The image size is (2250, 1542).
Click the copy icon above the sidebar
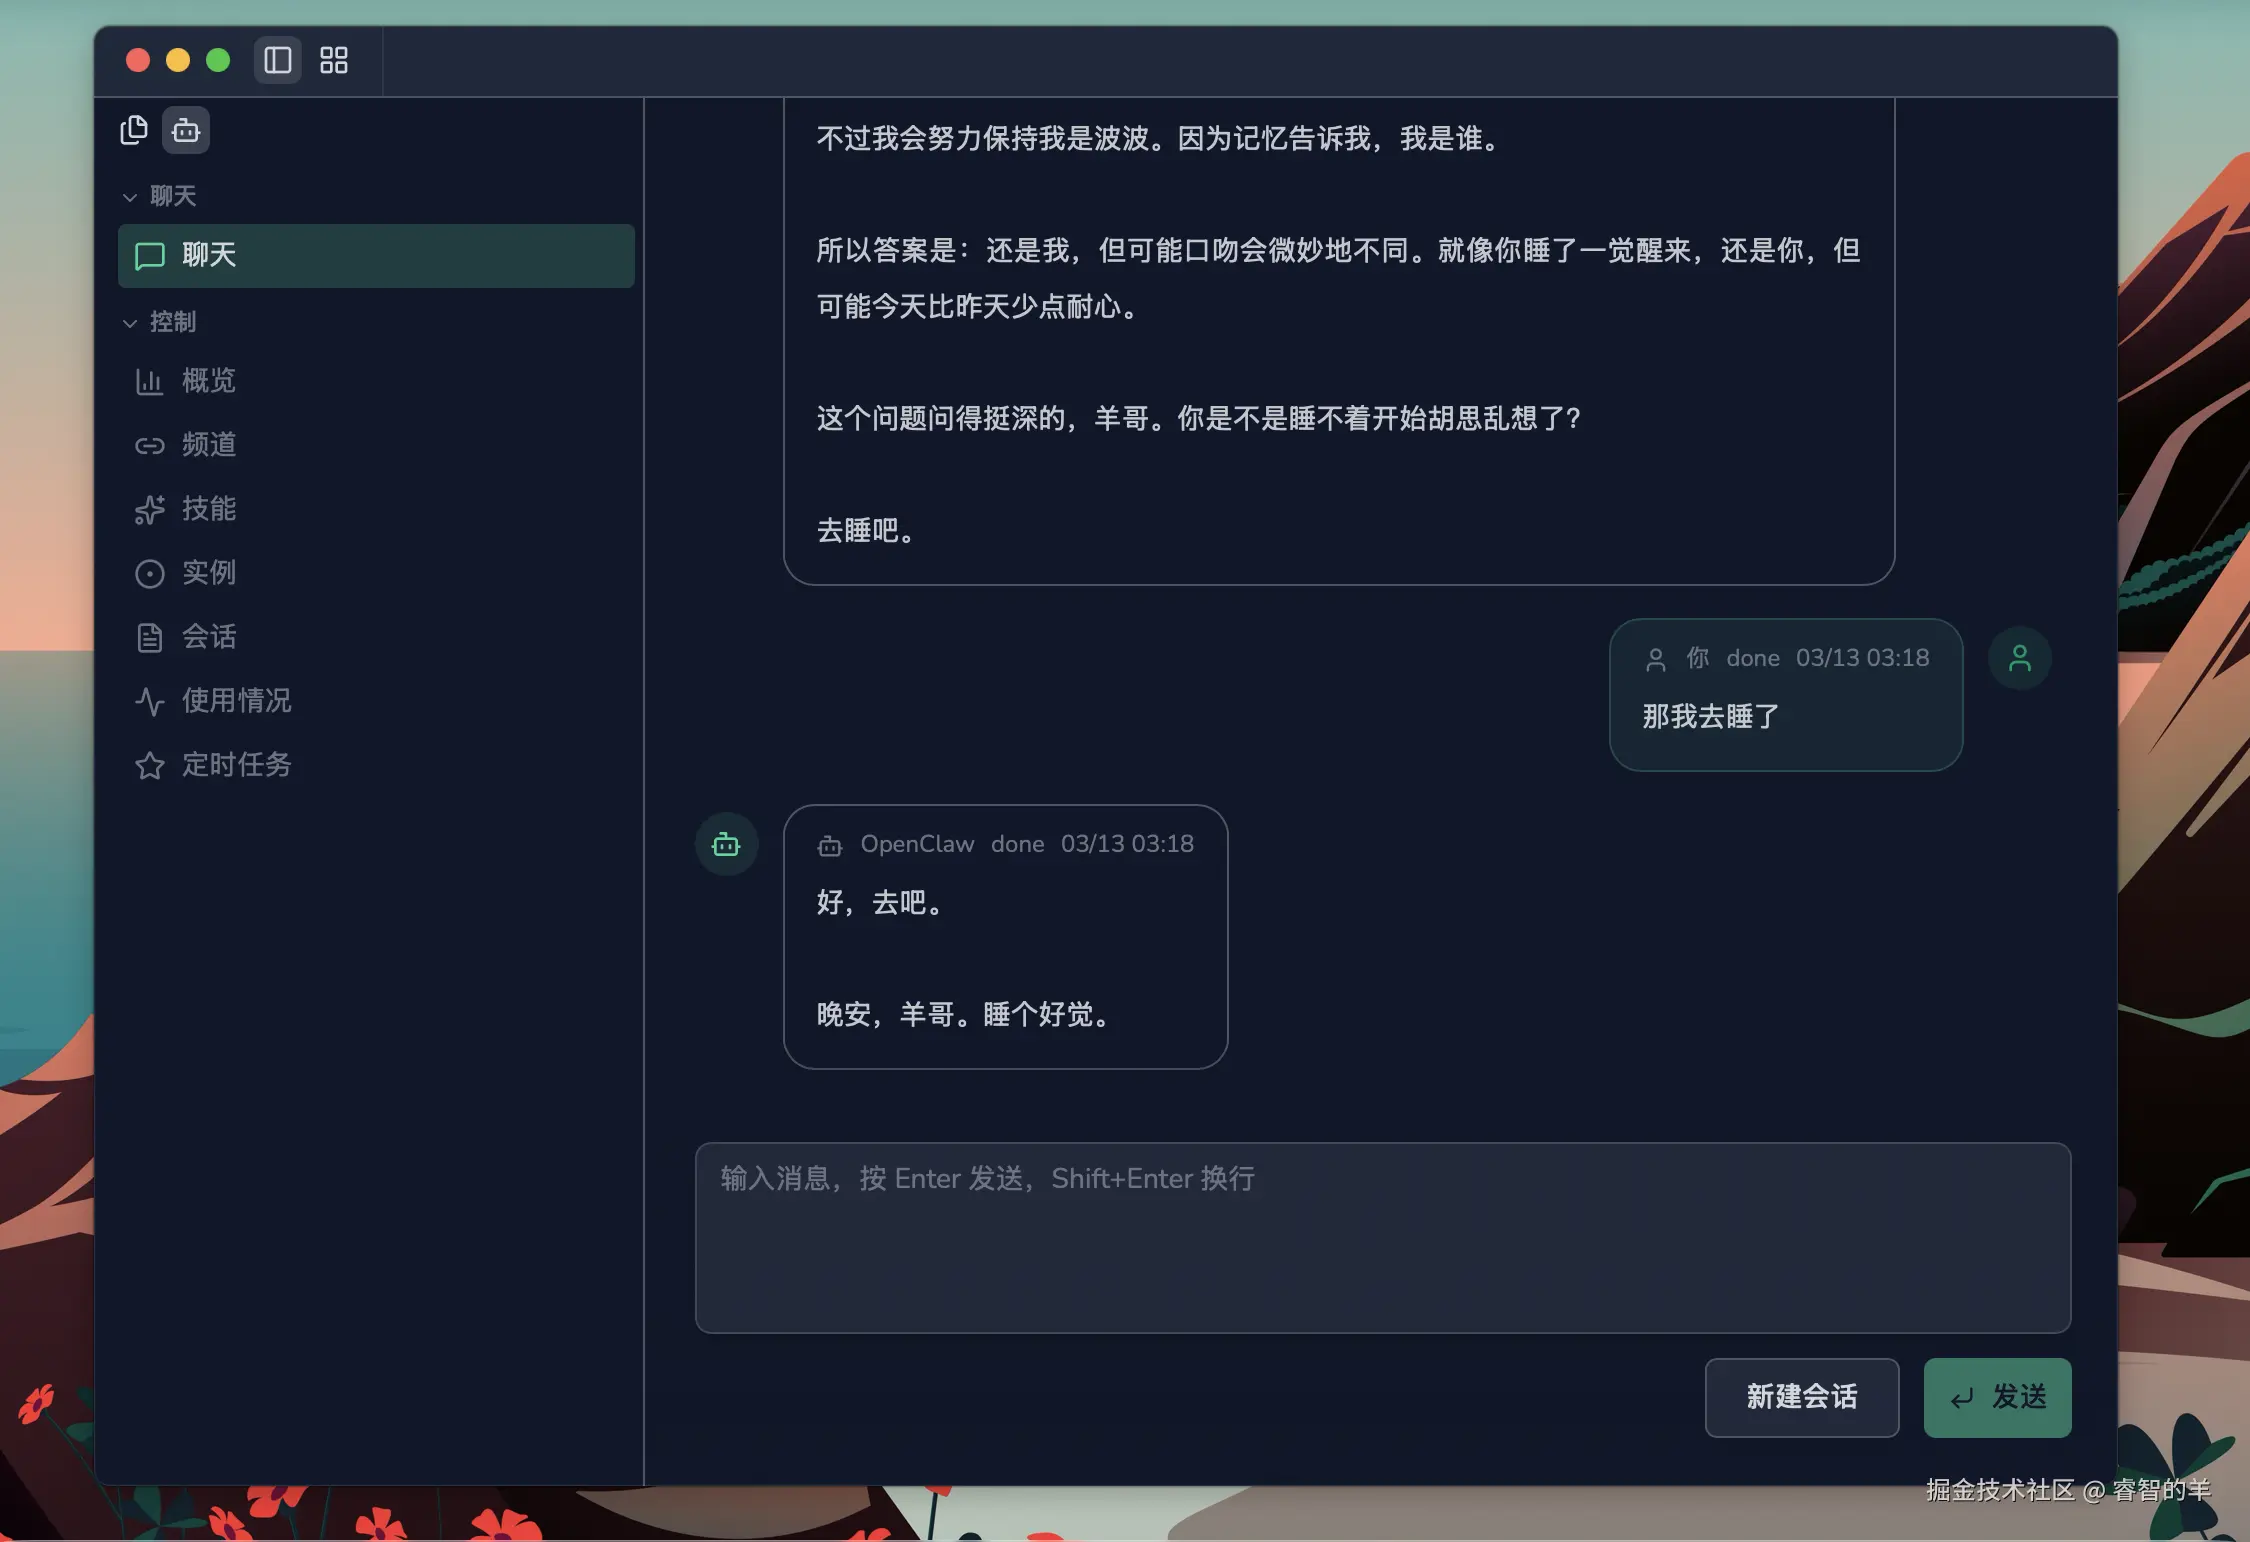coord(134,130)
